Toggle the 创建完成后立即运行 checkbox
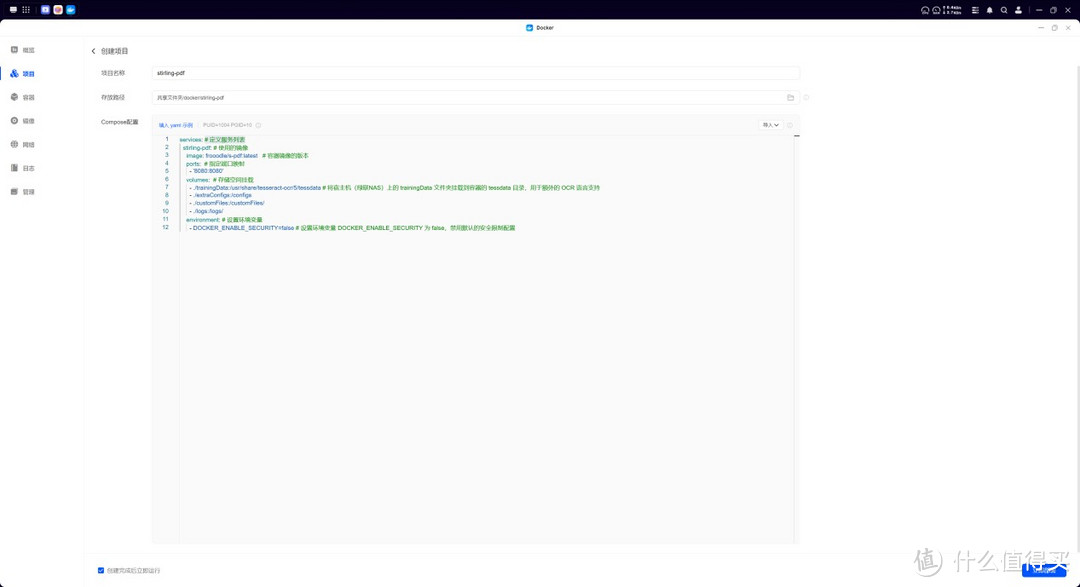The height and width of the screenshot is (587, 1080). coord(101,571)
